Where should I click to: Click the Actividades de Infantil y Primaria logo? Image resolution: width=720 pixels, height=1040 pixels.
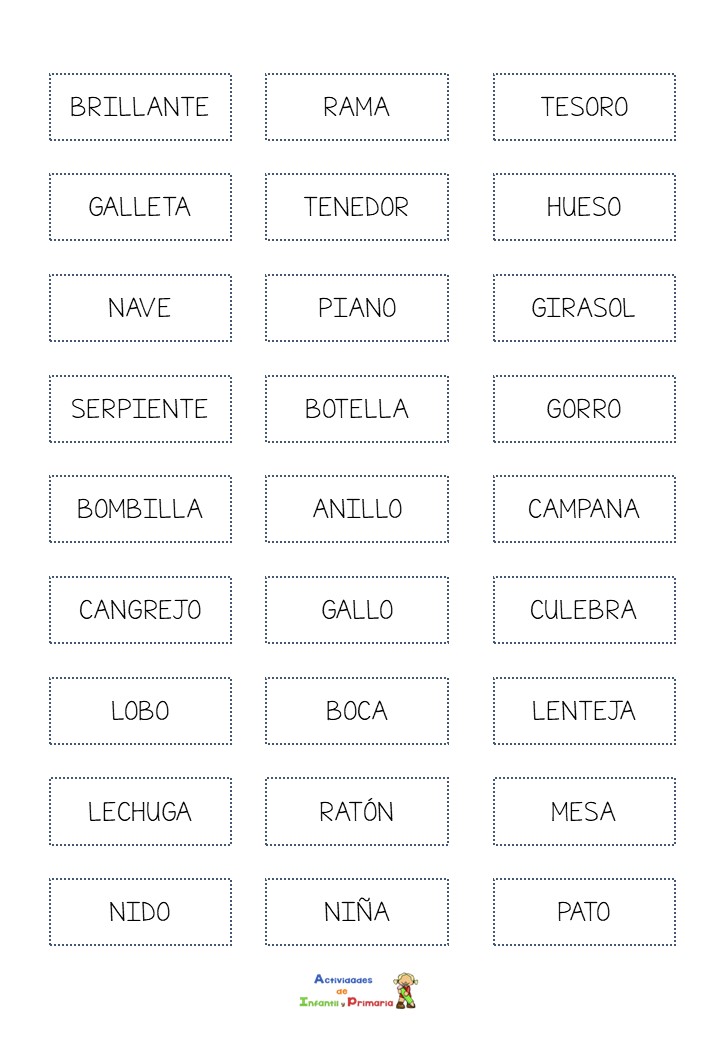tap(357, 991)
